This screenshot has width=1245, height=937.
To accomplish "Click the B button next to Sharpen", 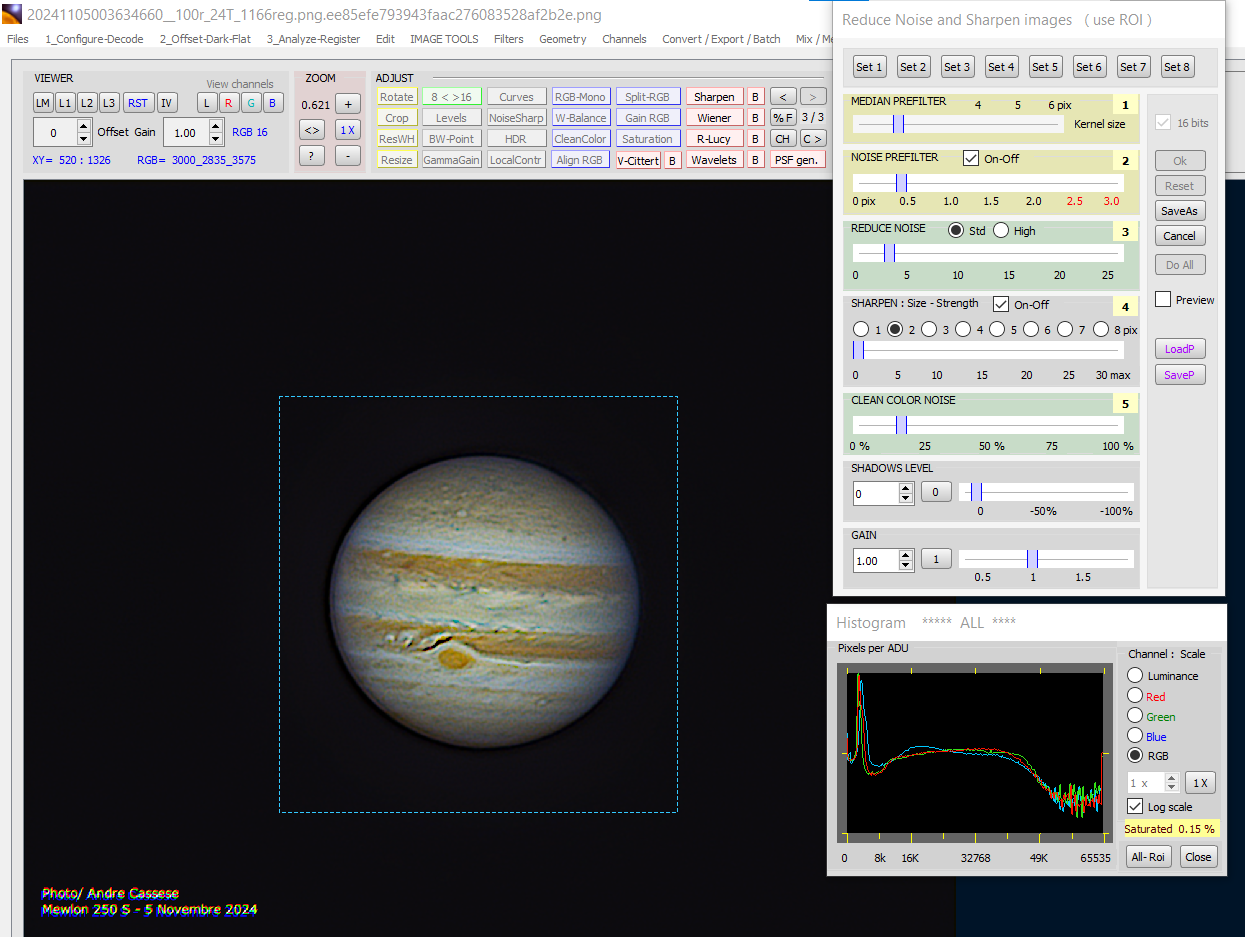I will (x=755, y=97).
